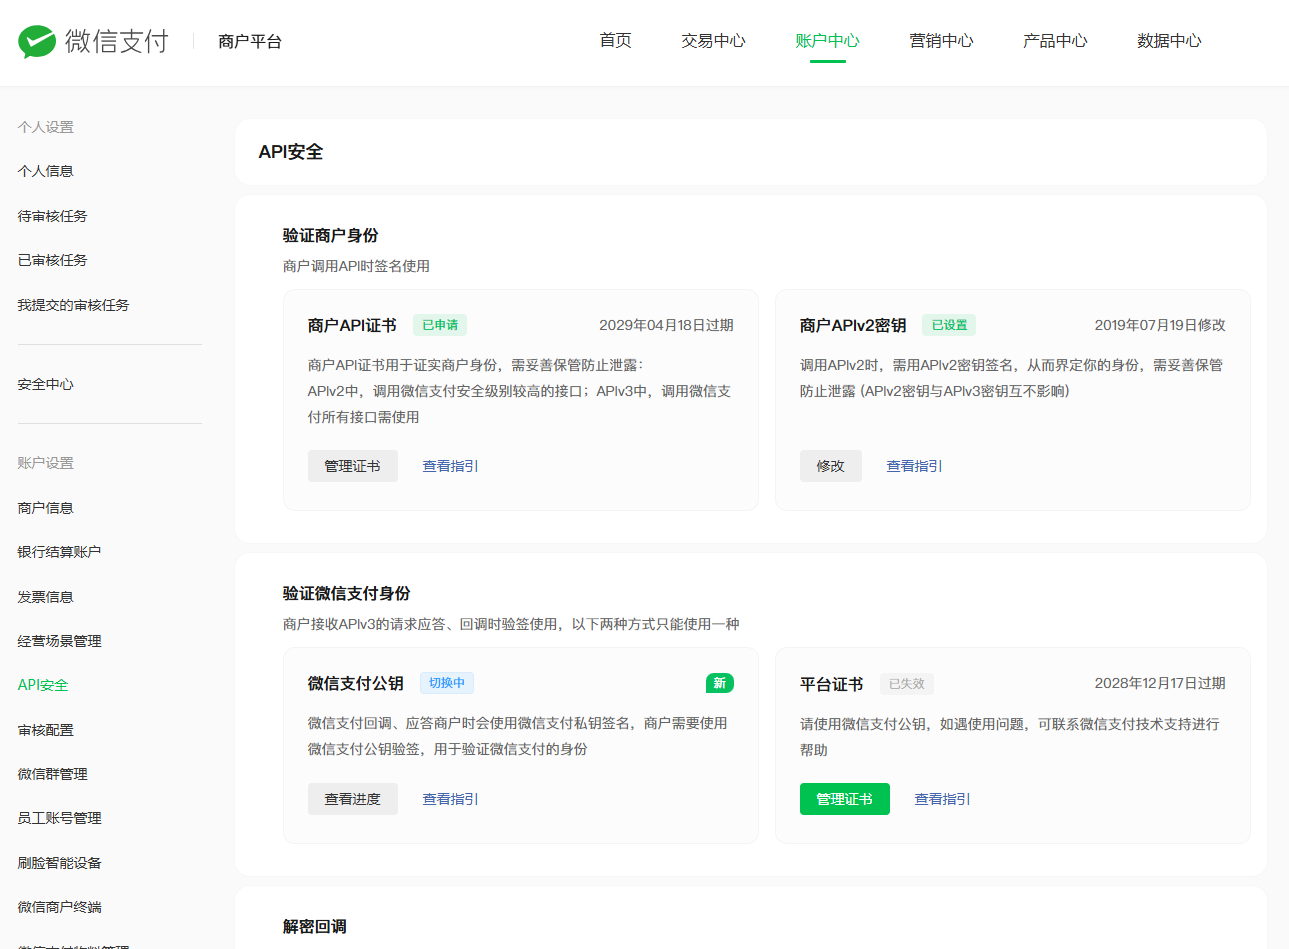
Task: Open 员工账号管理 page
Action: [59, 818]
